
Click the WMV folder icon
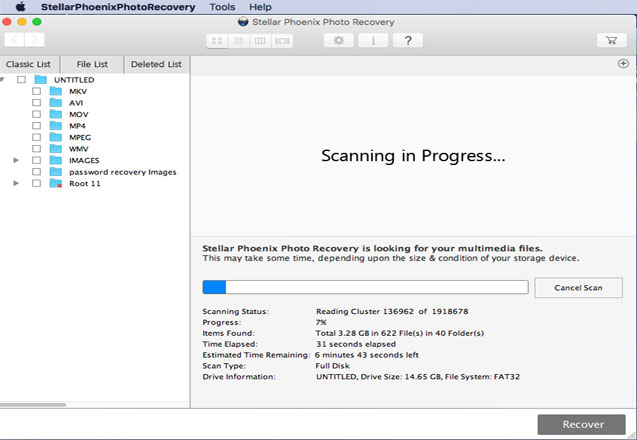(56, 148)
